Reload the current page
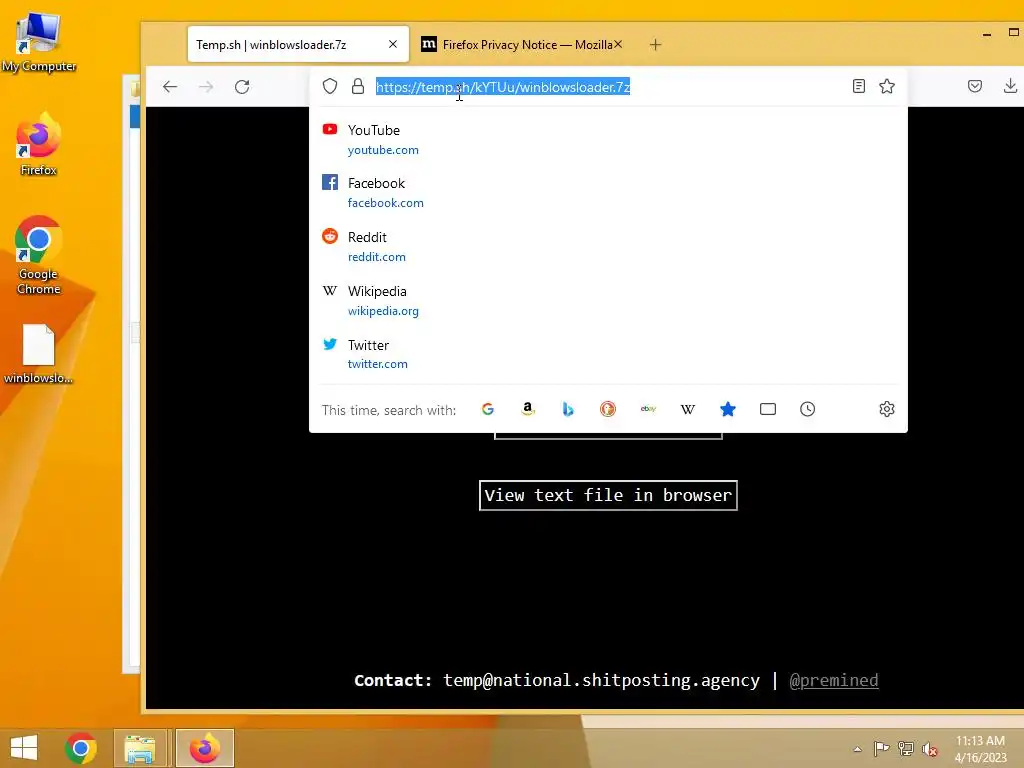1024x768 pixels. click(242, 86)
